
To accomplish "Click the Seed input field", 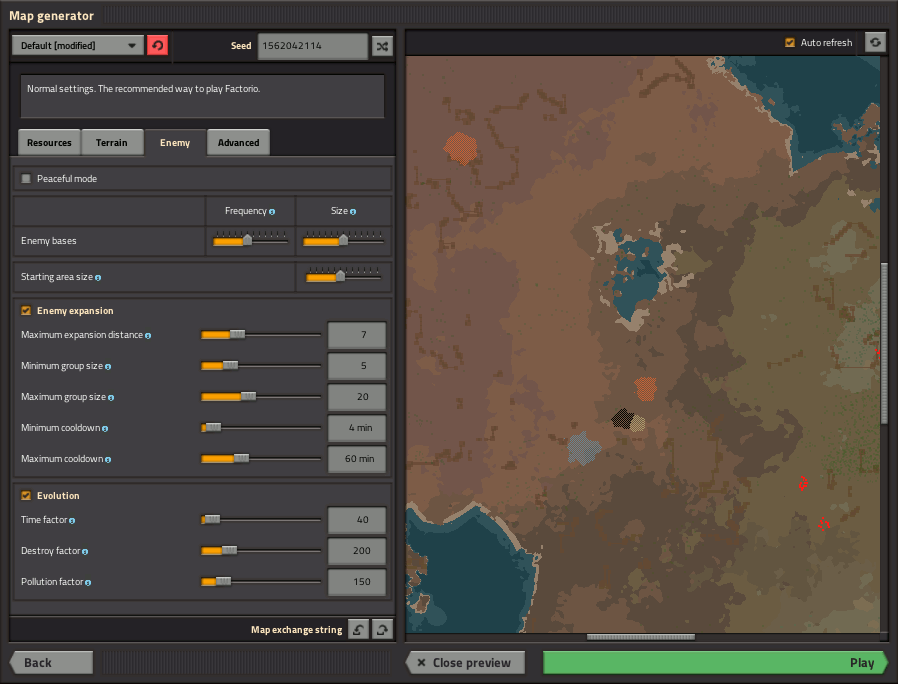I will [313, 46].
